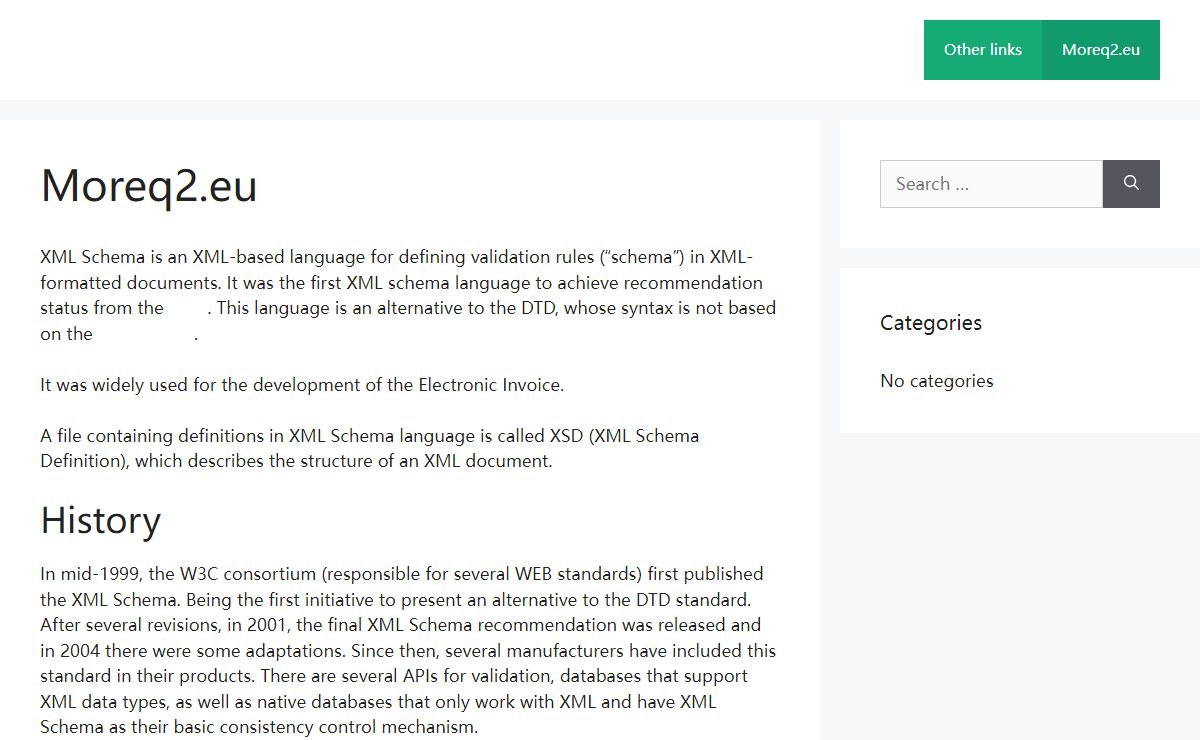Open the Moreq2.eu menu item
Image resolution: width=1200 pixels, height=740 pixels.
(1101, 50)
